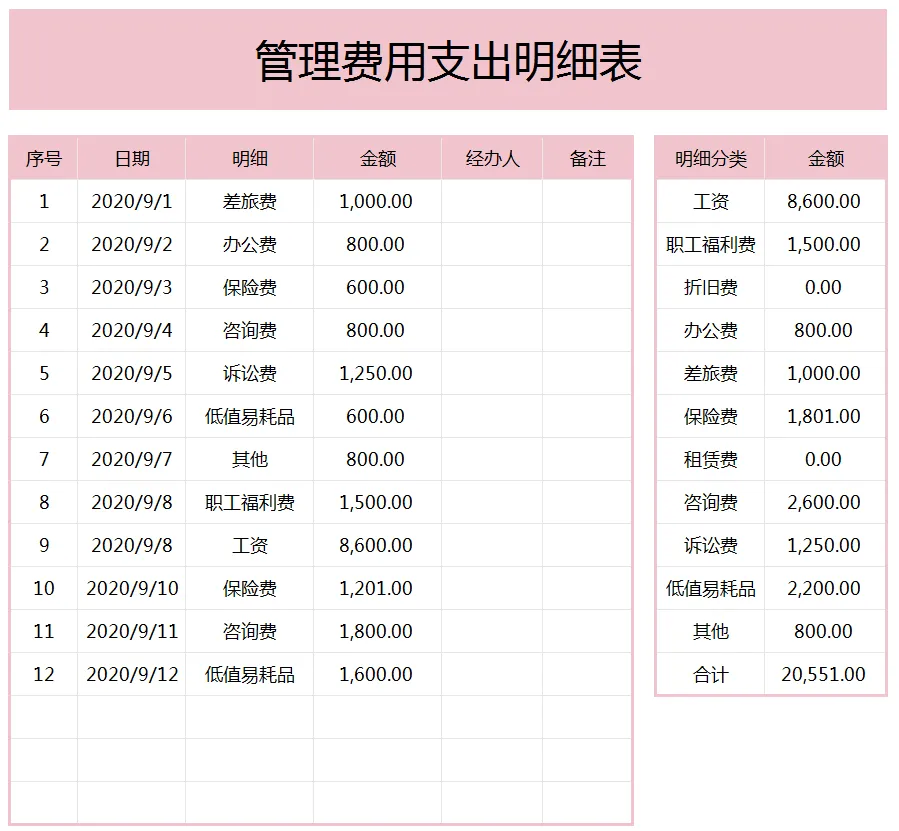Select the date cell 2020/9/4
The height and width of the screenshot is (831, 899).
132,330
